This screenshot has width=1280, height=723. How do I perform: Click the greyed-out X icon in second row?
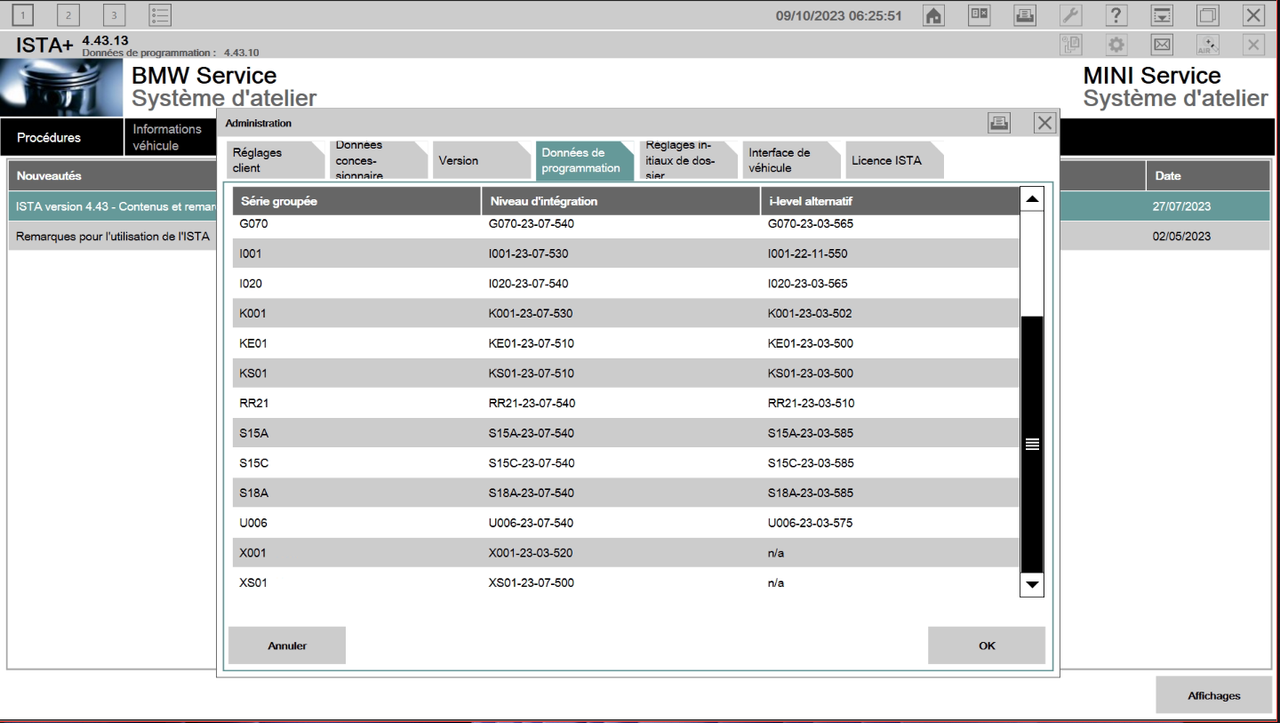tap(1253, 45)
